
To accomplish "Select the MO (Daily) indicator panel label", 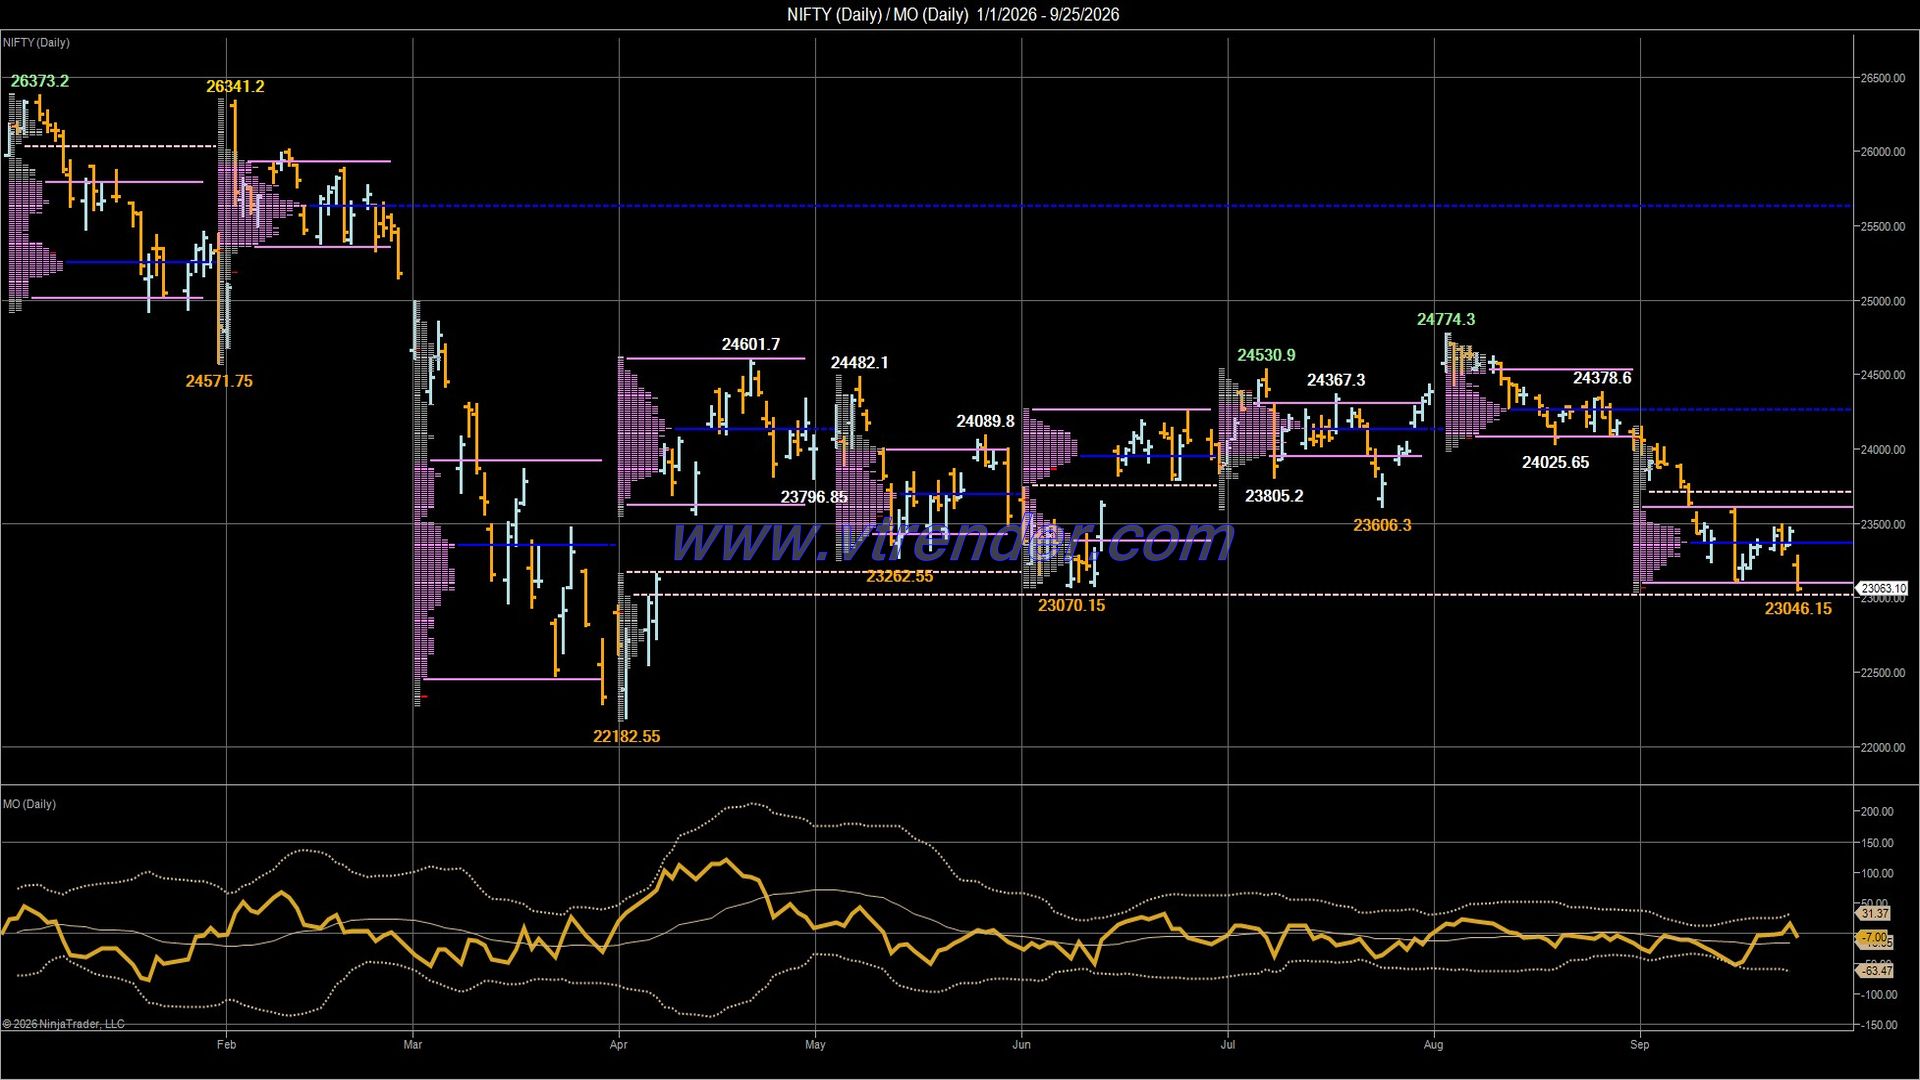I will click(x=29, y=804).
